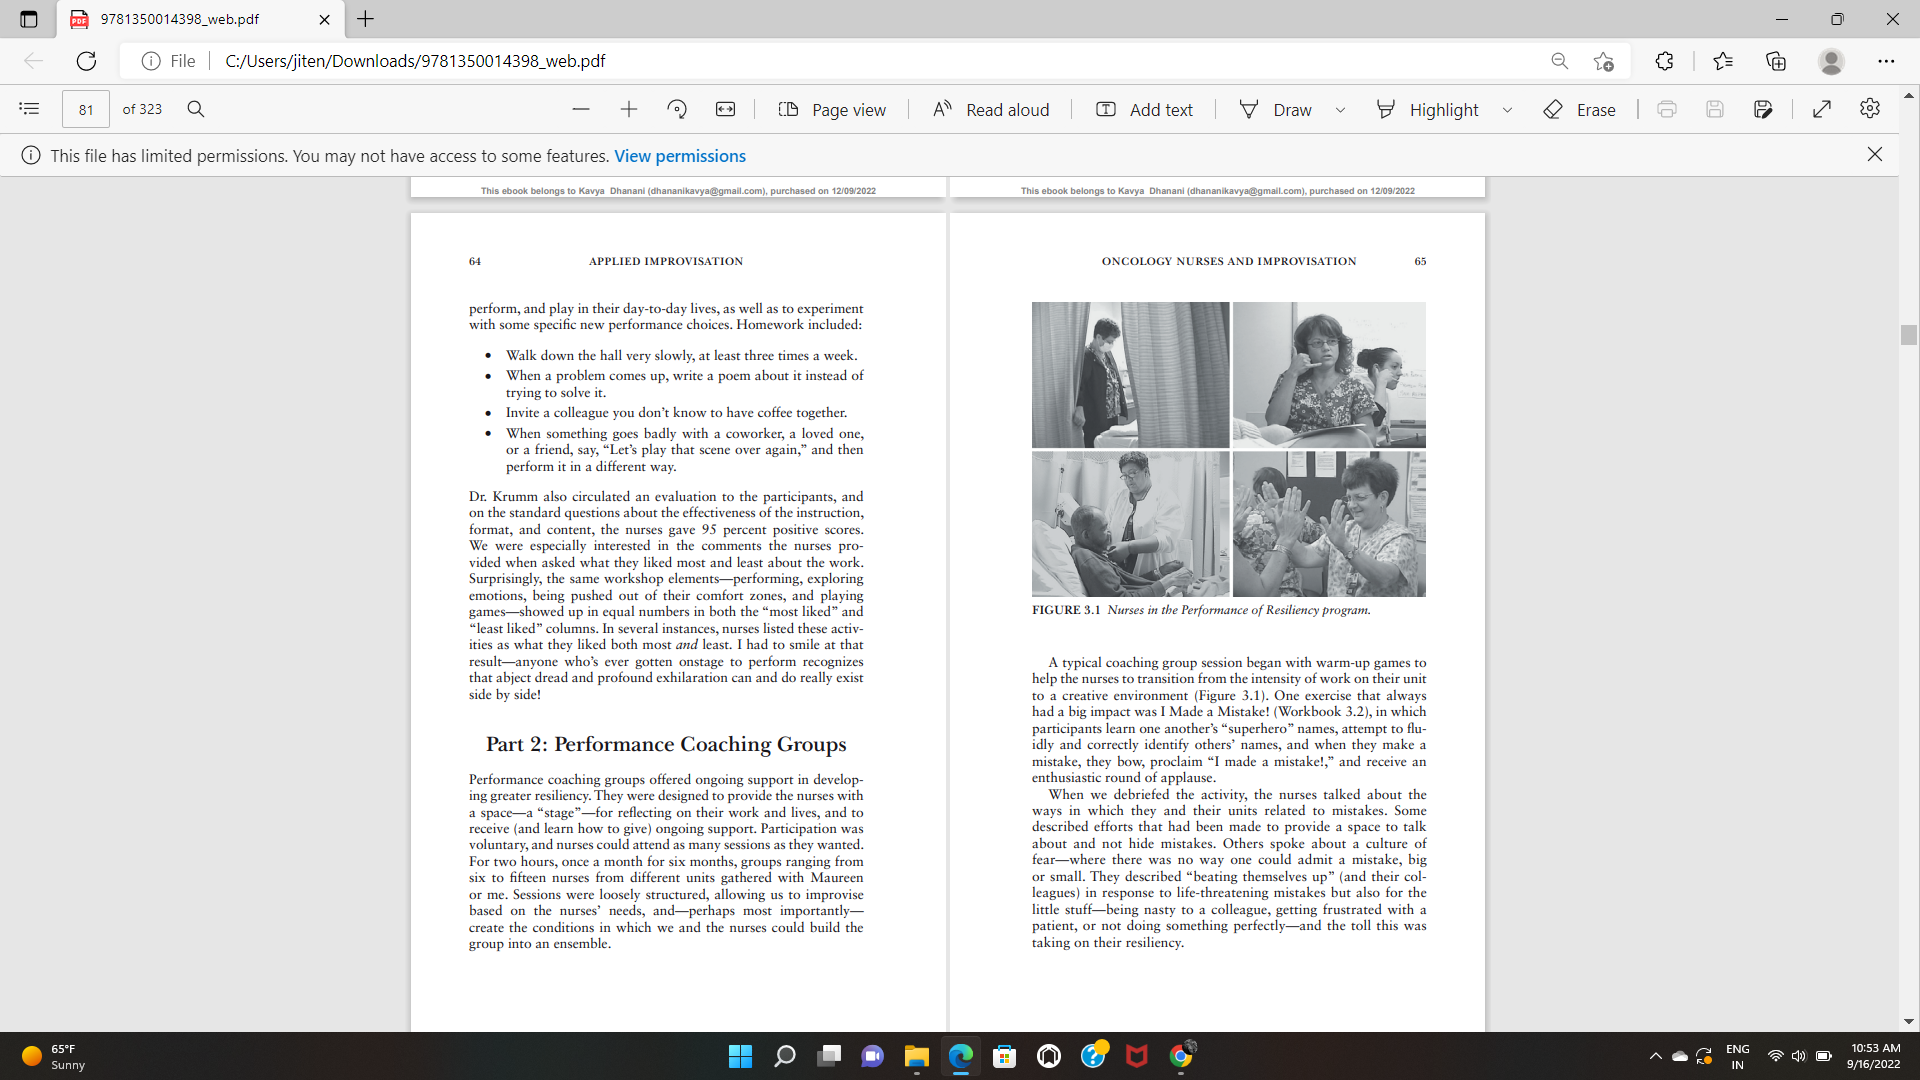
Task: Open the clock and date panel
Action: click(1875, 1056)
